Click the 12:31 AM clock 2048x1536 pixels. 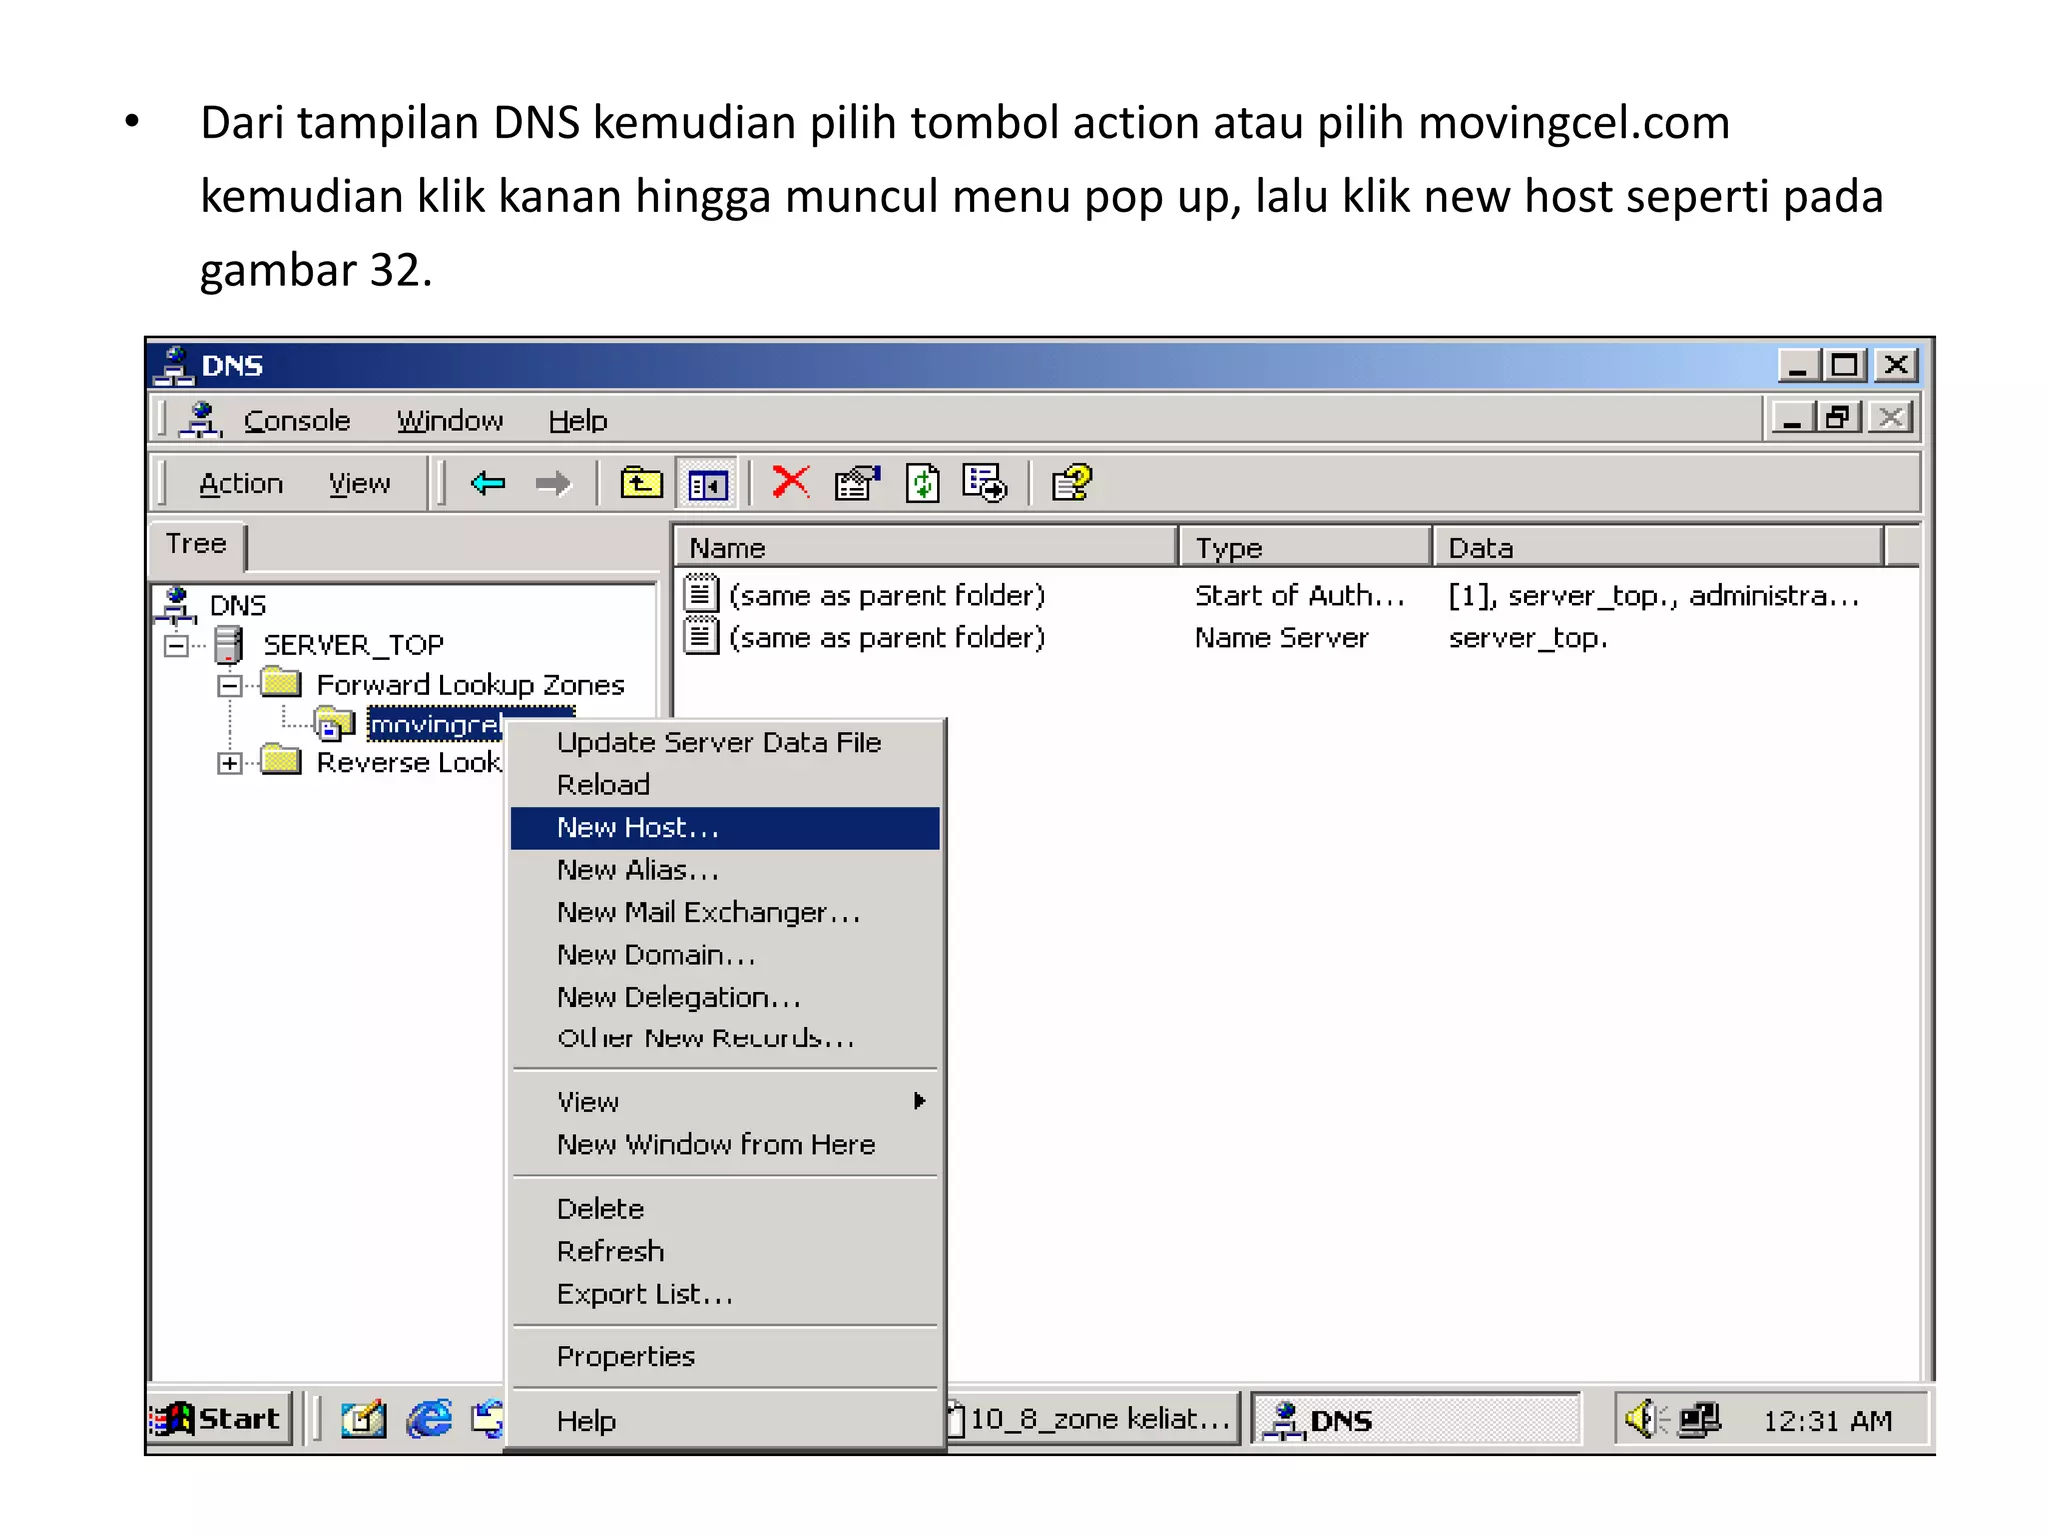(x=1828, y=1421)
